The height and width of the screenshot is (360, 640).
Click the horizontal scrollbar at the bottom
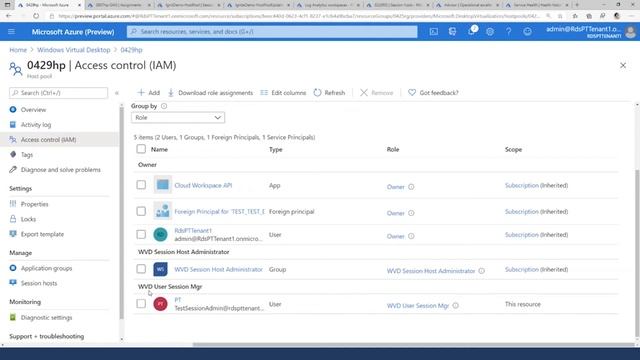(412, 344)
